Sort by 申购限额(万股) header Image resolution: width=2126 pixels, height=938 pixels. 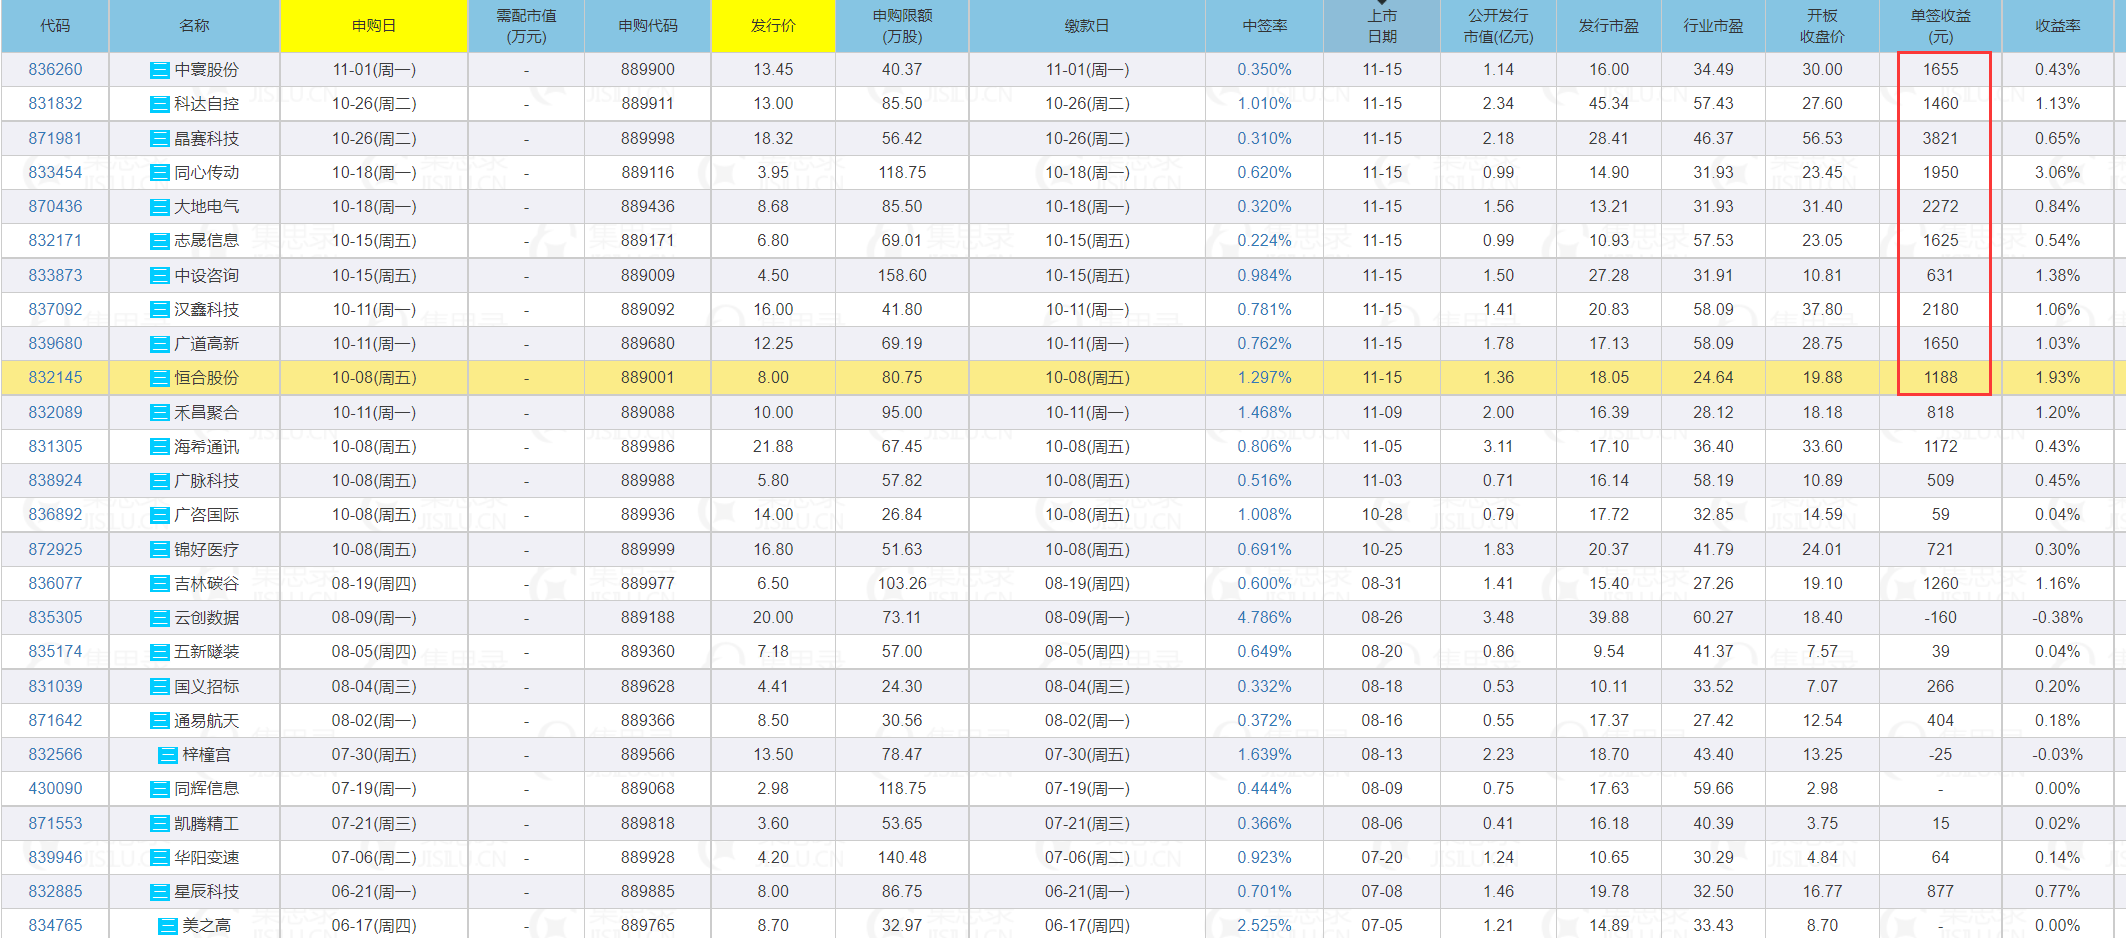point(902,26)
